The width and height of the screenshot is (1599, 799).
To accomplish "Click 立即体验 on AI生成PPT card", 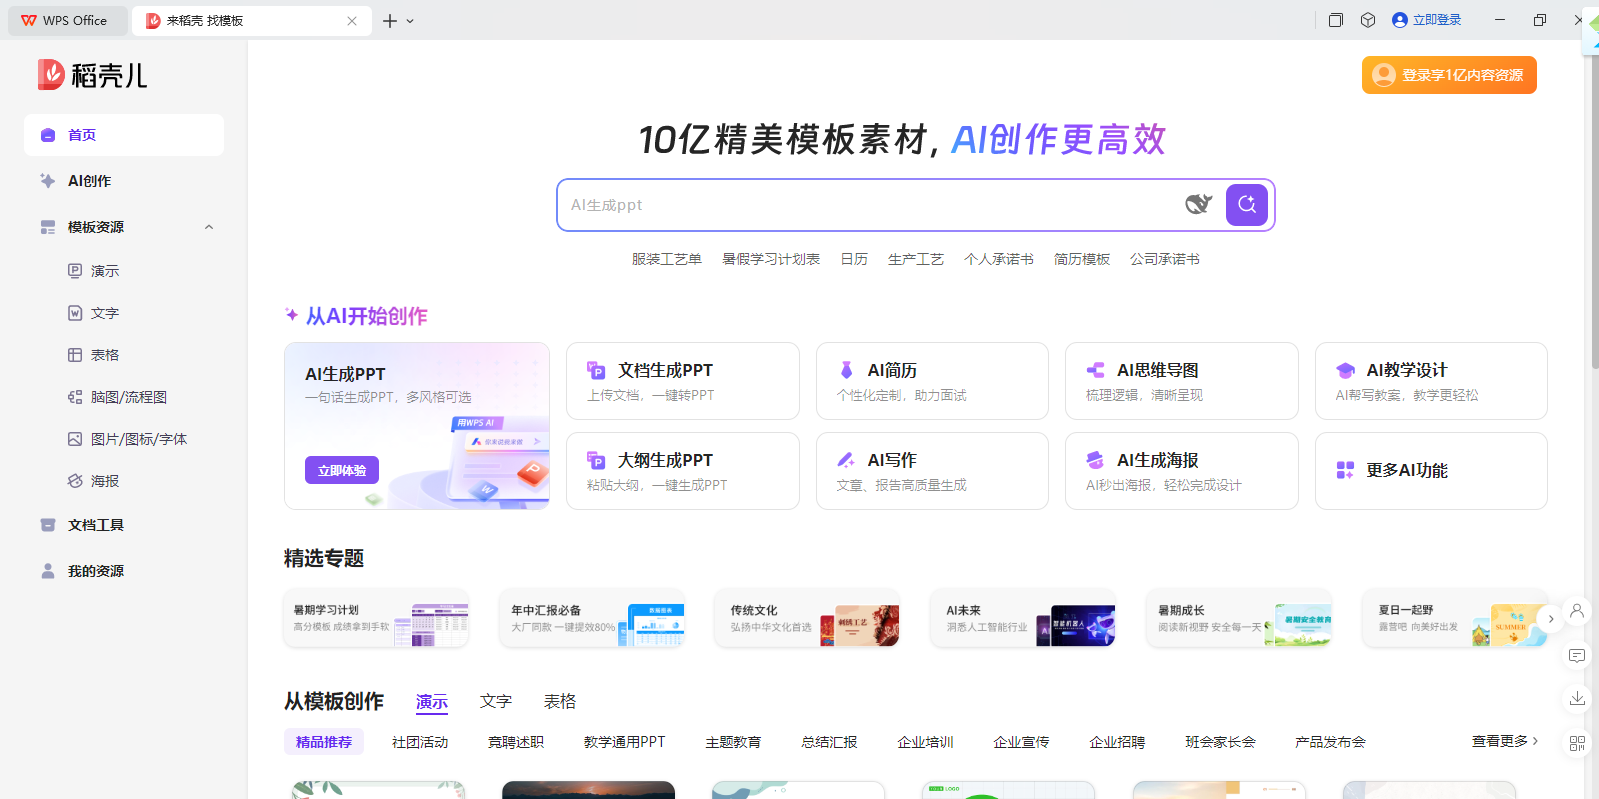I will point(342,470).
